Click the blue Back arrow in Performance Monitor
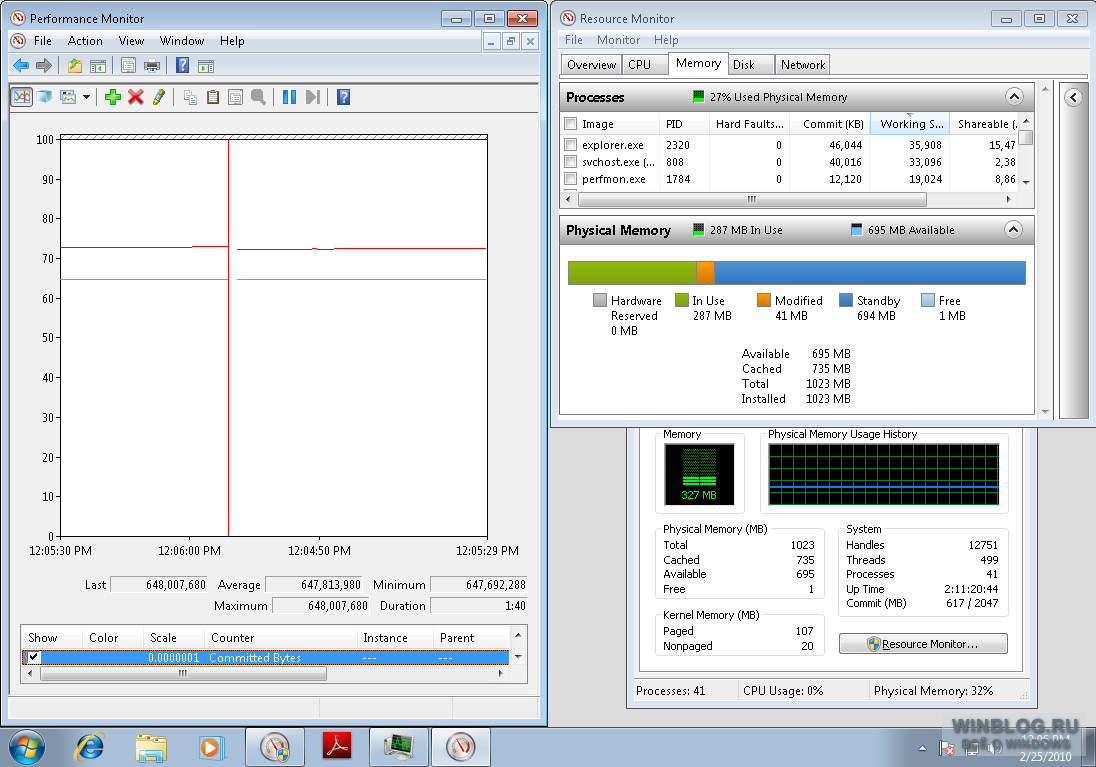Image resolution: width=1096 pixels, height=767 pixels. tap(21, 66)
